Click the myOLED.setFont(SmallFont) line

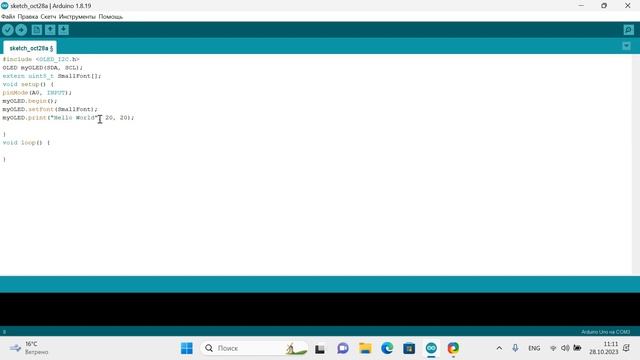[x=50, y=109]
